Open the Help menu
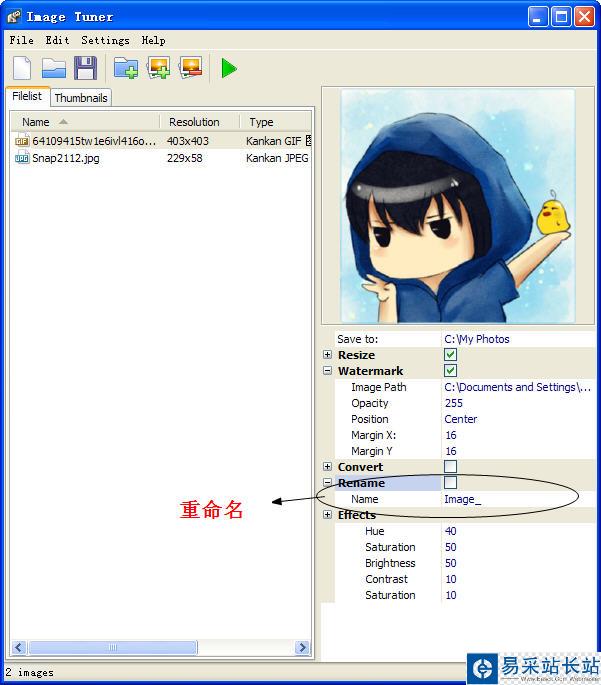The image size is (601, 685). (153, 40)
